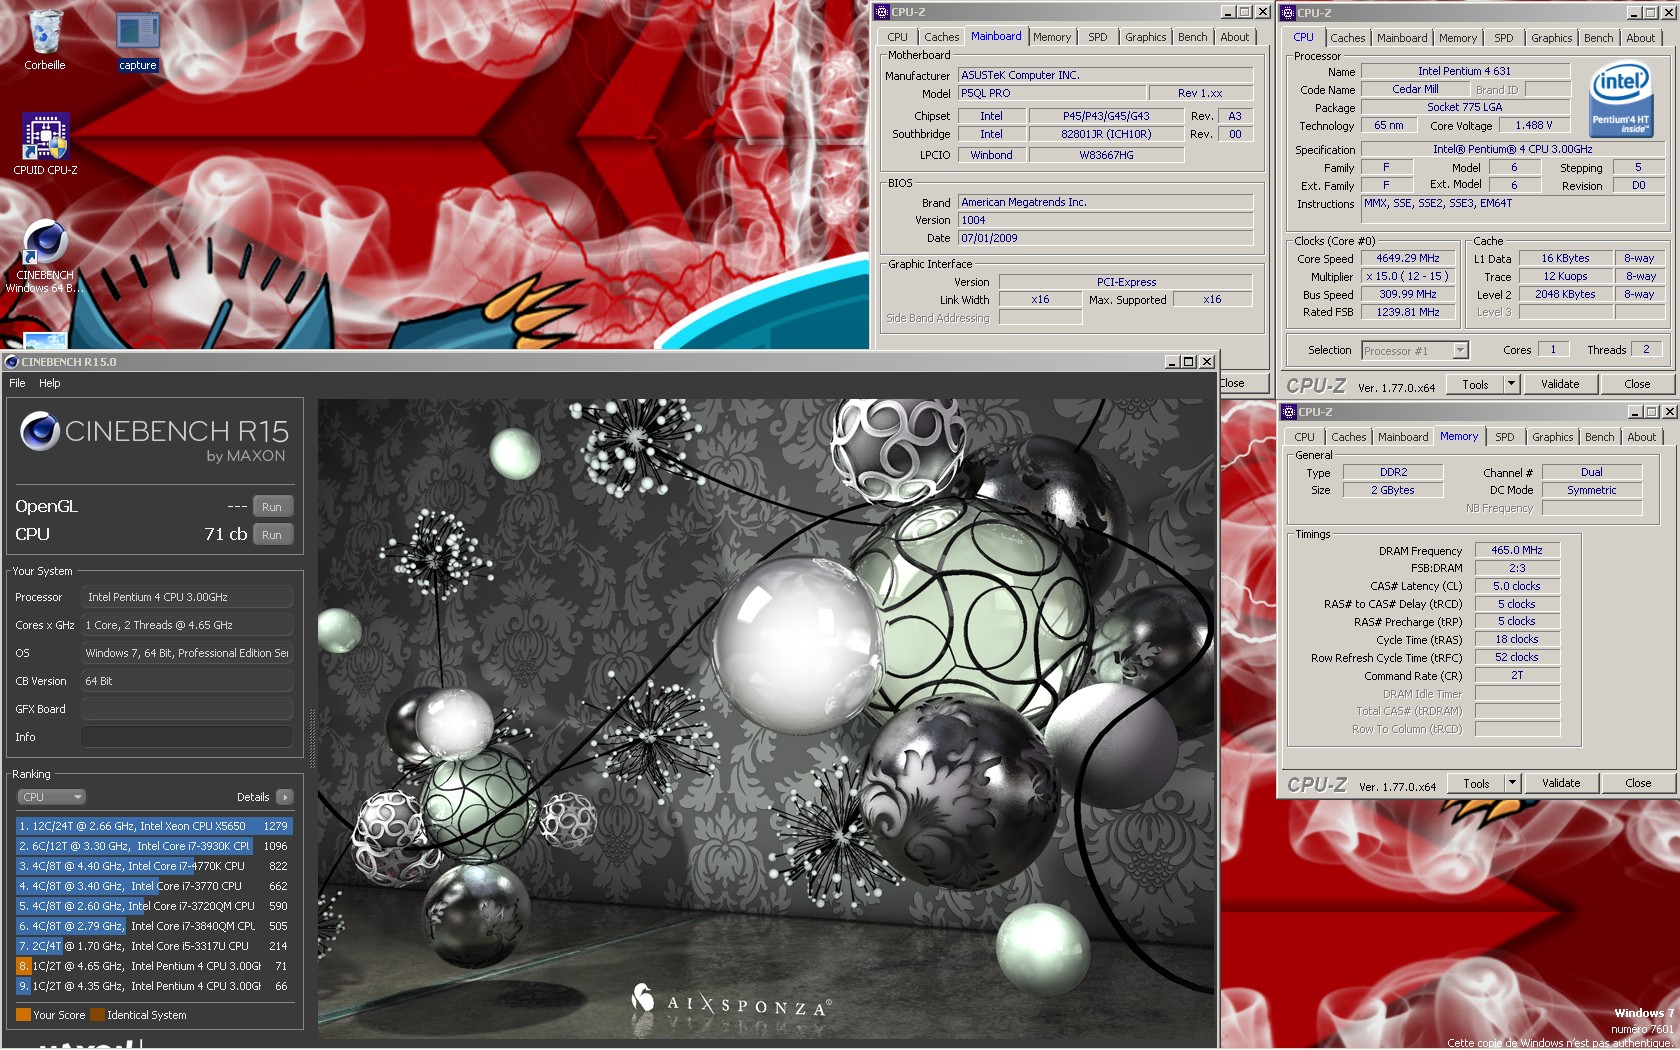The height and width of the screenshot is (1050, 1680).
Task: Click the DRAM Frequency value 465.0 MHz
Action: click(1516, 550)
